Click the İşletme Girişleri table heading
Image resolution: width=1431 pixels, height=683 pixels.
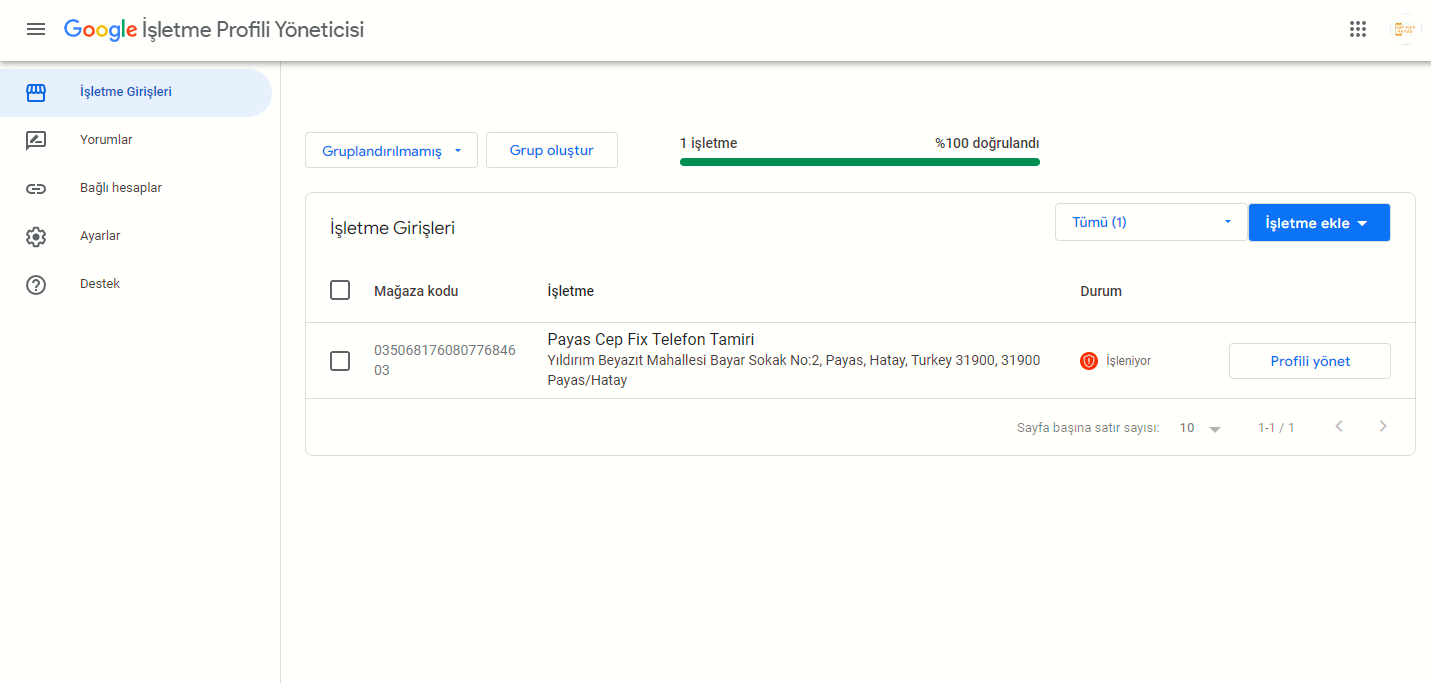pyautogui.click(x=392, y=228)
